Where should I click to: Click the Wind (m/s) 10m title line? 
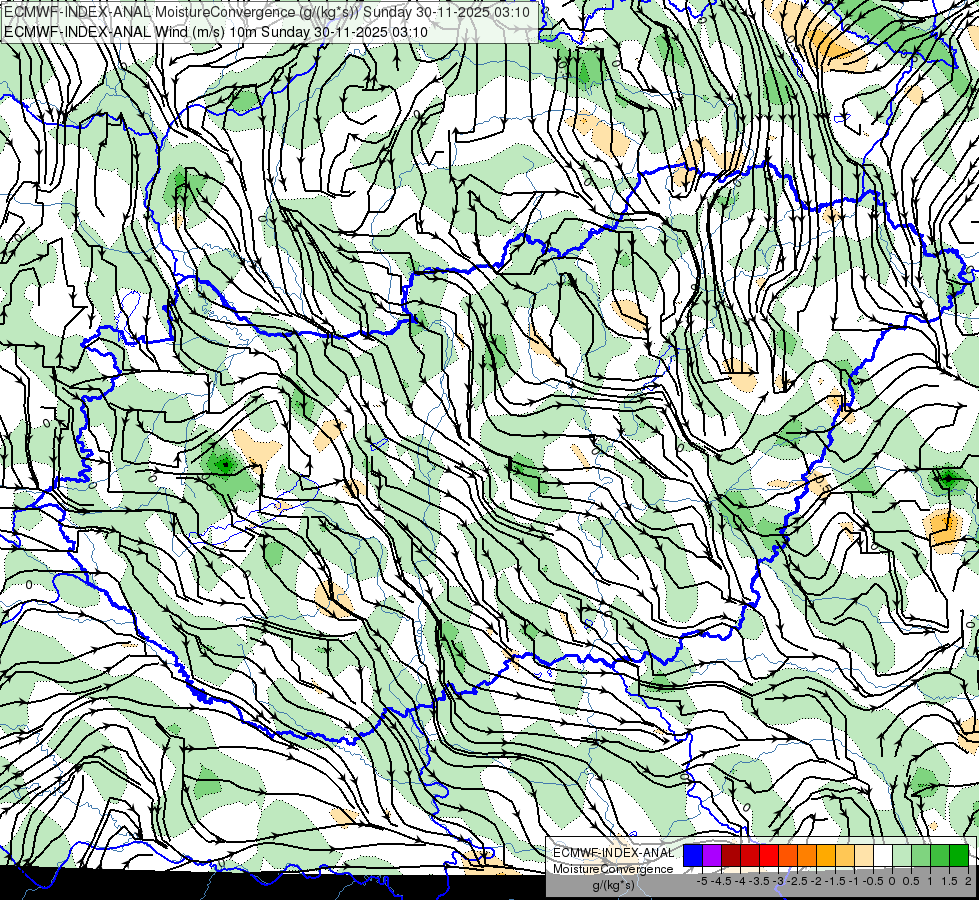point(215,32)
